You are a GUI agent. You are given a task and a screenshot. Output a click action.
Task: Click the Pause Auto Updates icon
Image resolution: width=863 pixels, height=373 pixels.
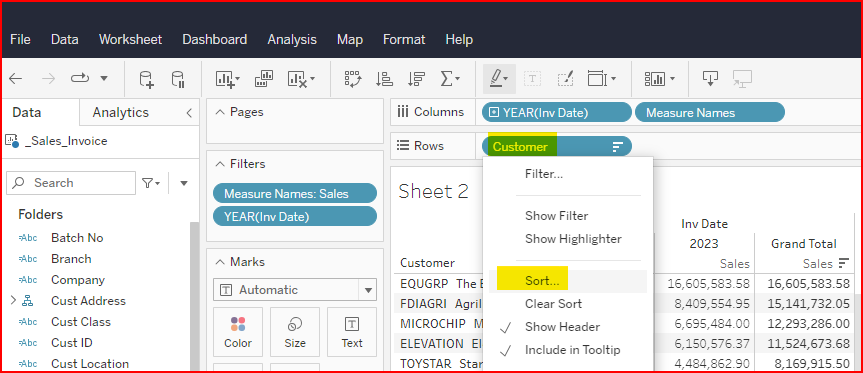(x=178, y=79)
